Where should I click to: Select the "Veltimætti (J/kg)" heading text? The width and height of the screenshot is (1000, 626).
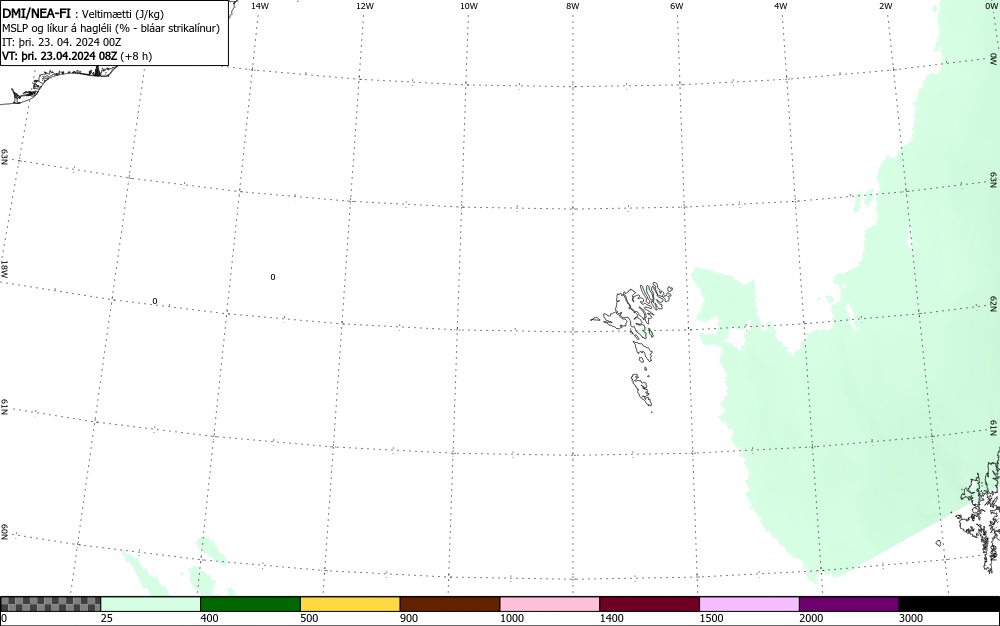pyautogui.click(x=123, y=15)
